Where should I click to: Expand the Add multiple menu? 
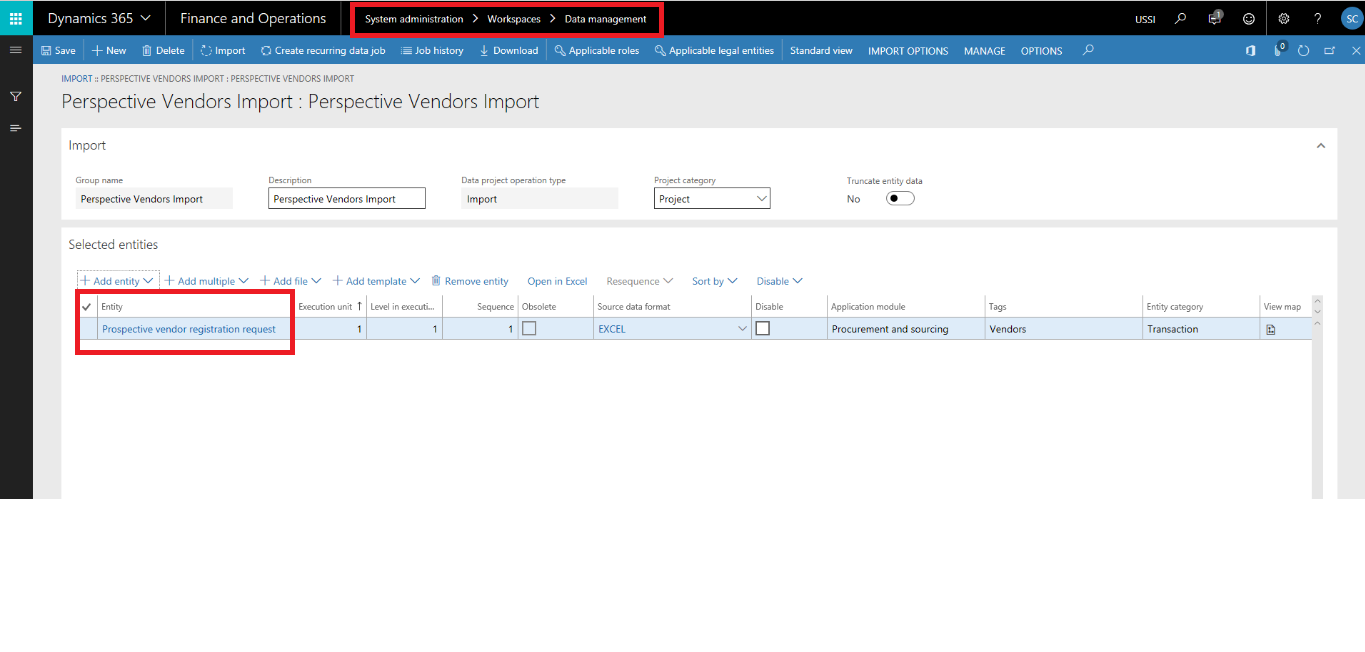[x=206, y=281]
